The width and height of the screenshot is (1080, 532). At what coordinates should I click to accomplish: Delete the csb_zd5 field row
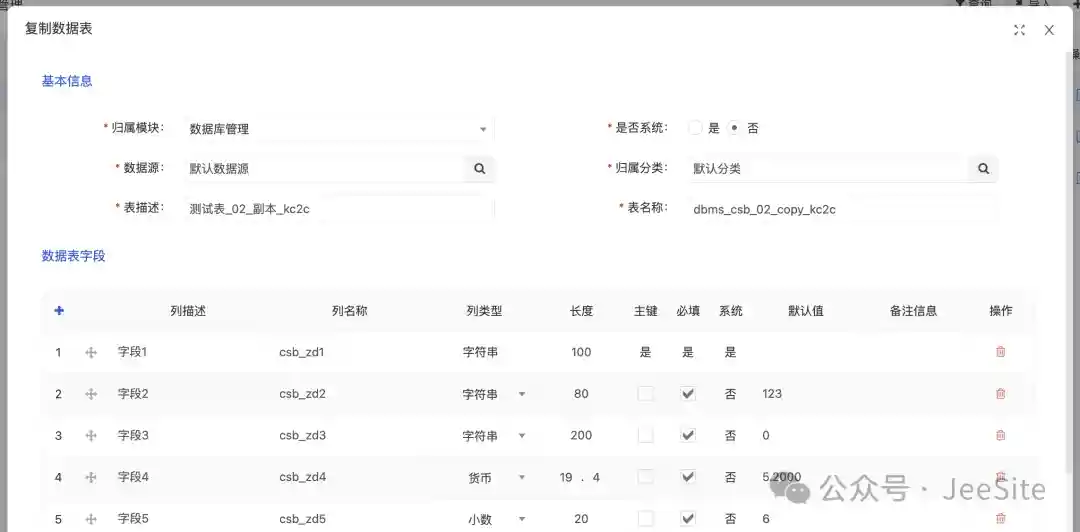pos(1001,518)
